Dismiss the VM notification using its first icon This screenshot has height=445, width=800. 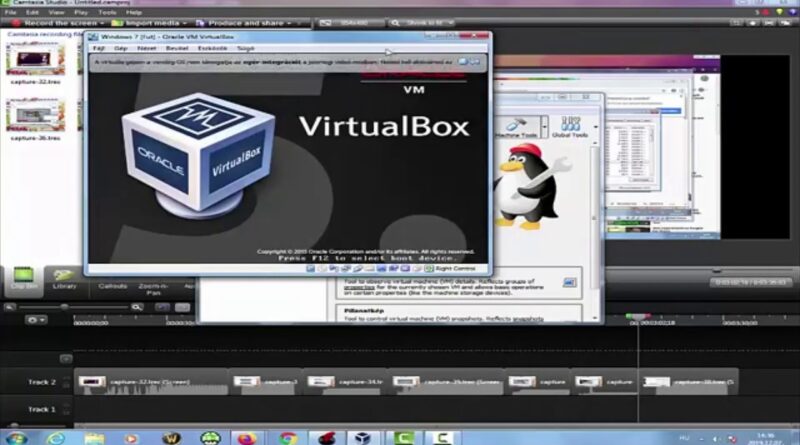click(x=463, y=62)
